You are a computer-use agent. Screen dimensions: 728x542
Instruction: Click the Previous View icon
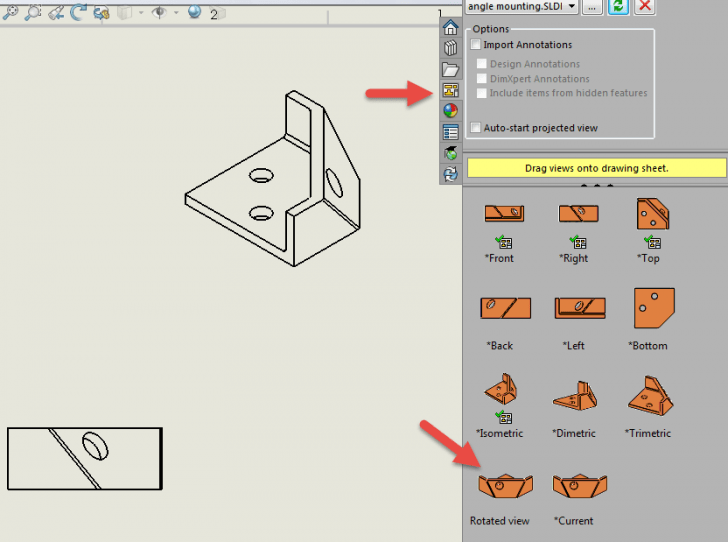click(56, 13)
